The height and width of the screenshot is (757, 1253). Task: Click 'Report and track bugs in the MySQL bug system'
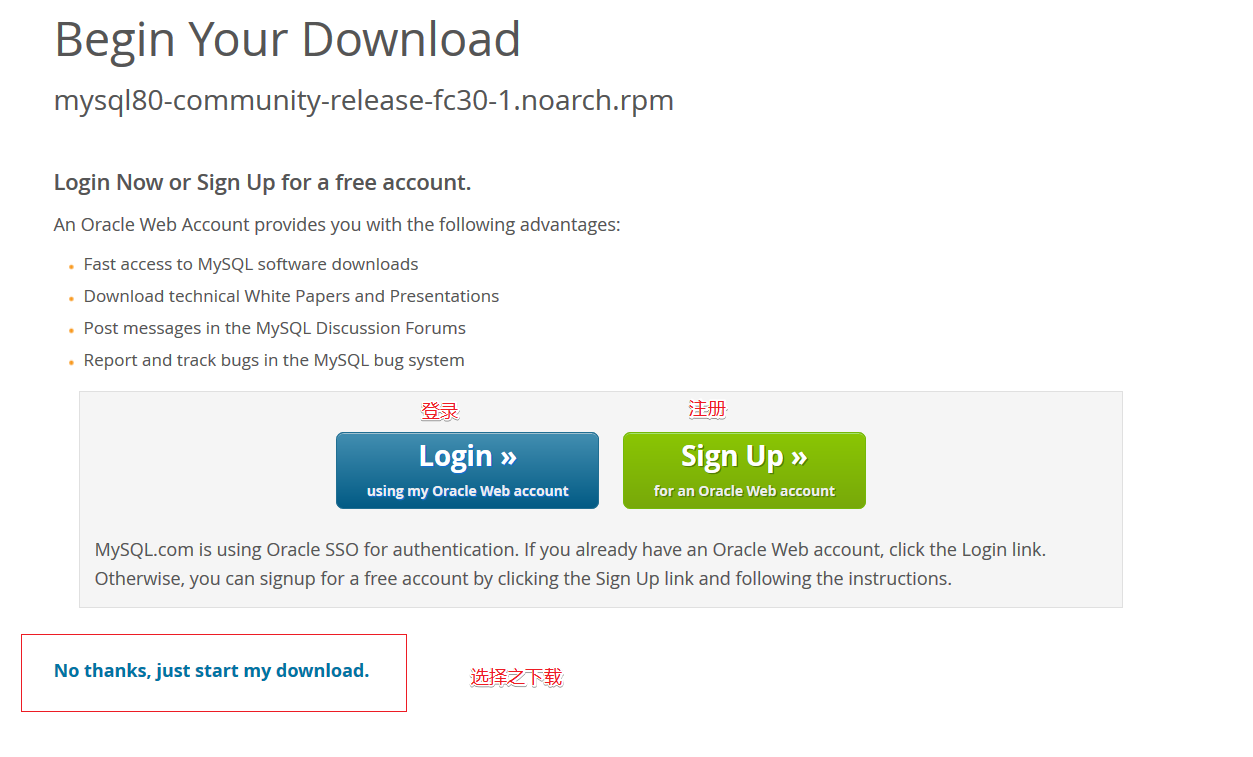pos(274,361)
